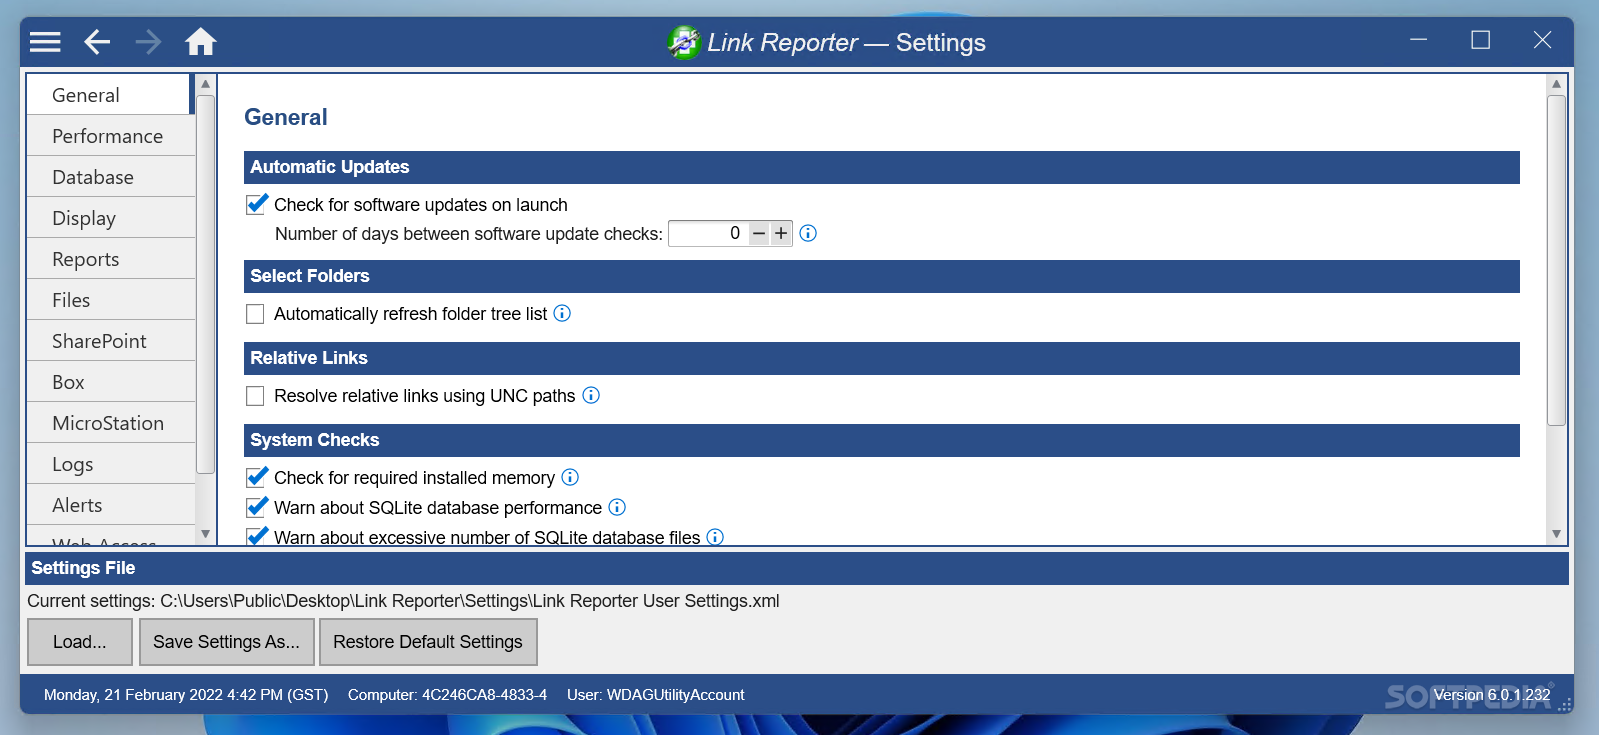The width and height of the screenshot is (1599, 735).
Task: Go to Home via house icon
Action: click(x=200, y=42)
